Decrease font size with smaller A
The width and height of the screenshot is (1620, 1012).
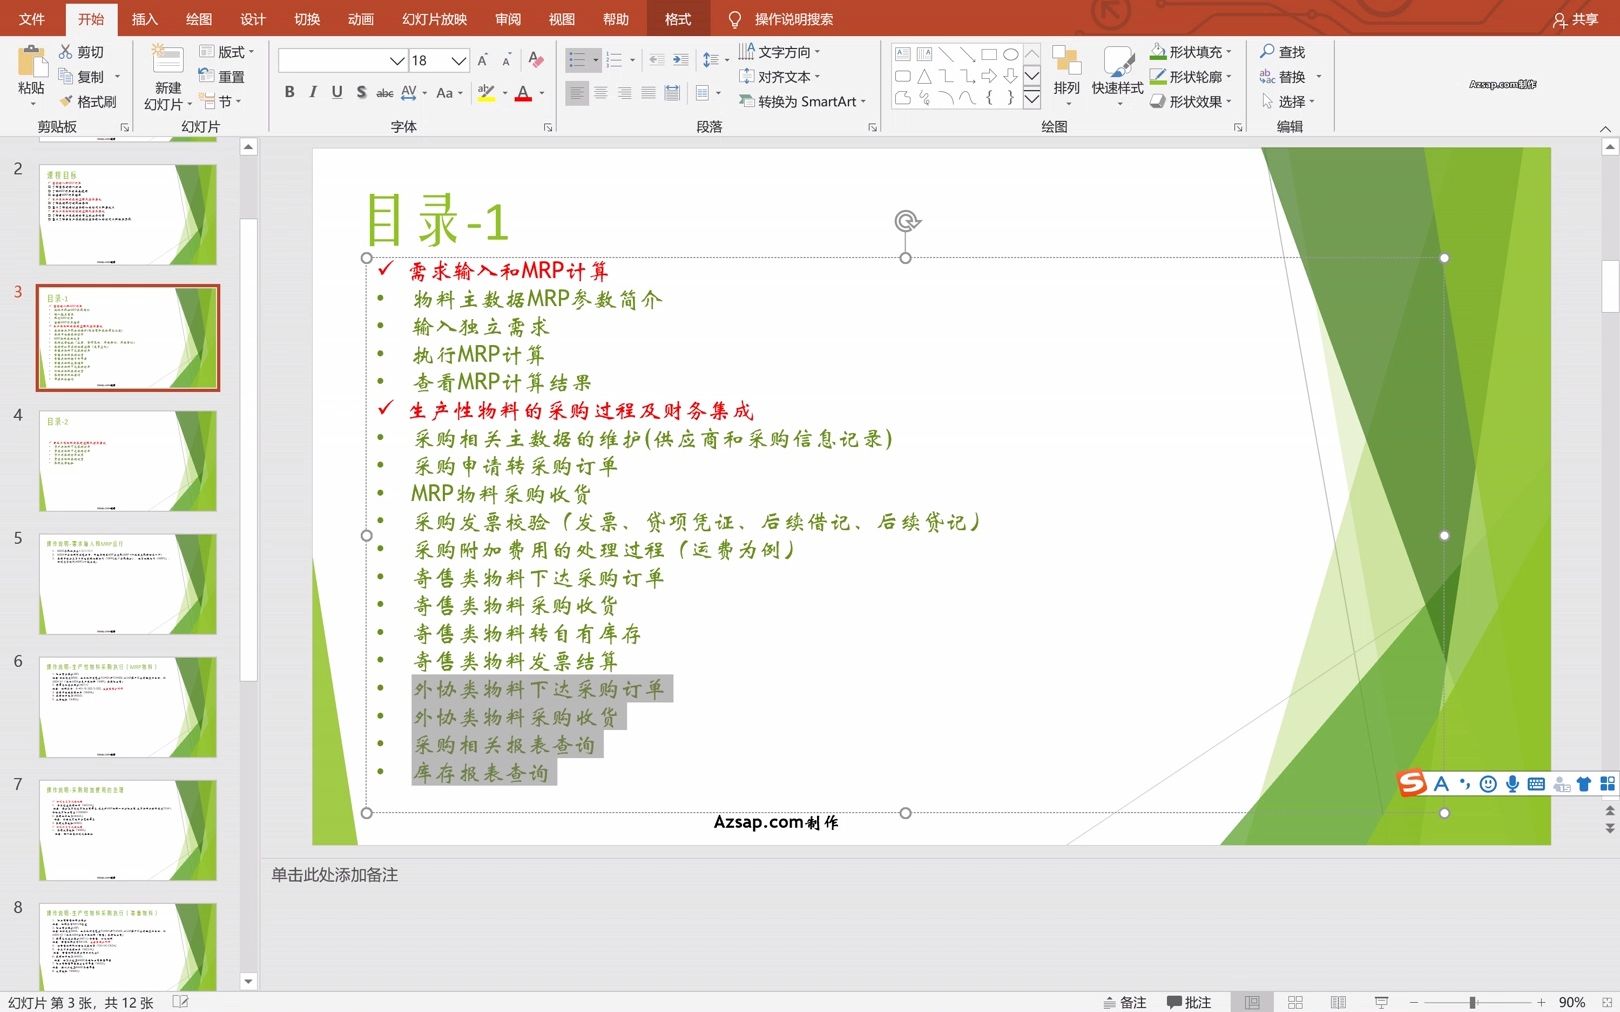coord(506,61)
